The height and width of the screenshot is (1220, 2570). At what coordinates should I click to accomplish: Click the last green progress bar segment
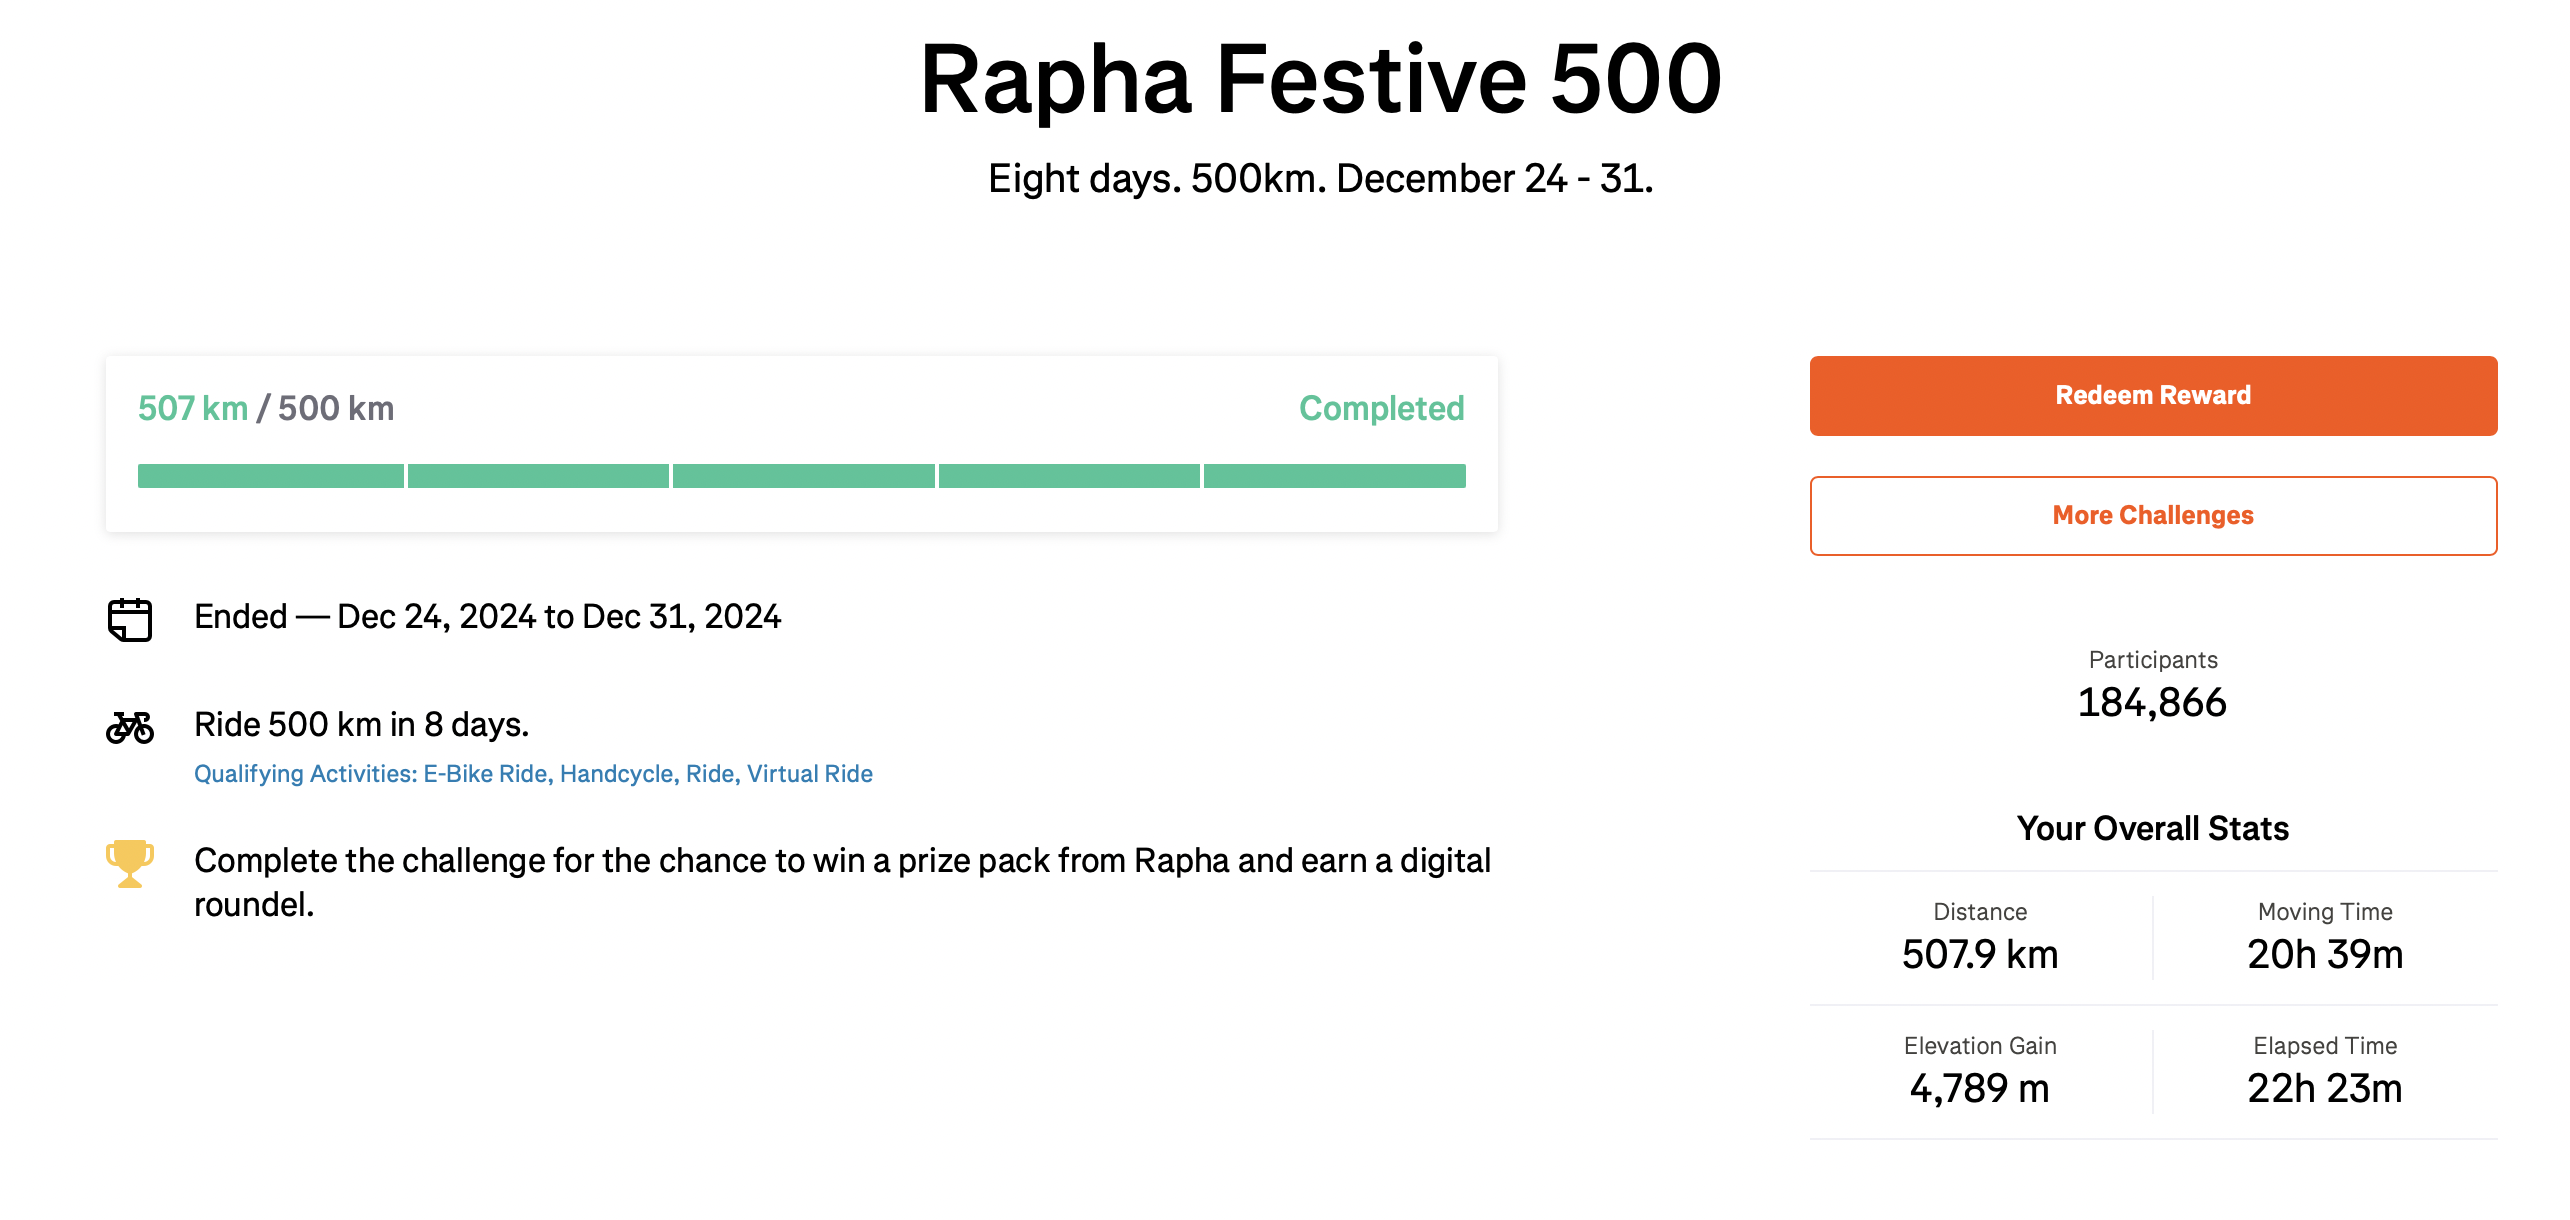click(x=1335, y=476)
